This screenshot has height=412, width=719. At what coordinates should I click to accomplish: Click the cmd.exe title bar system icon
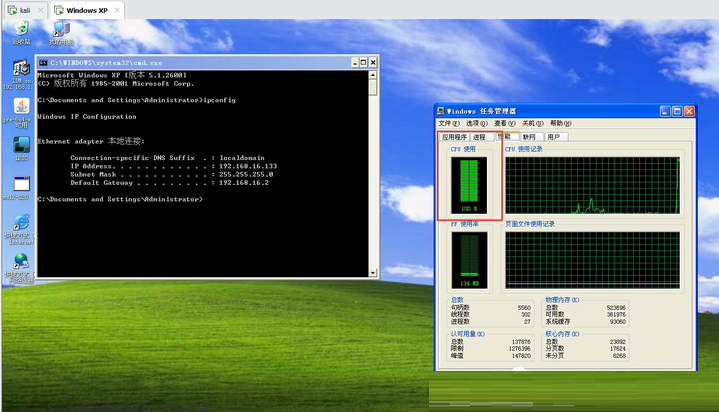(43, 63)
